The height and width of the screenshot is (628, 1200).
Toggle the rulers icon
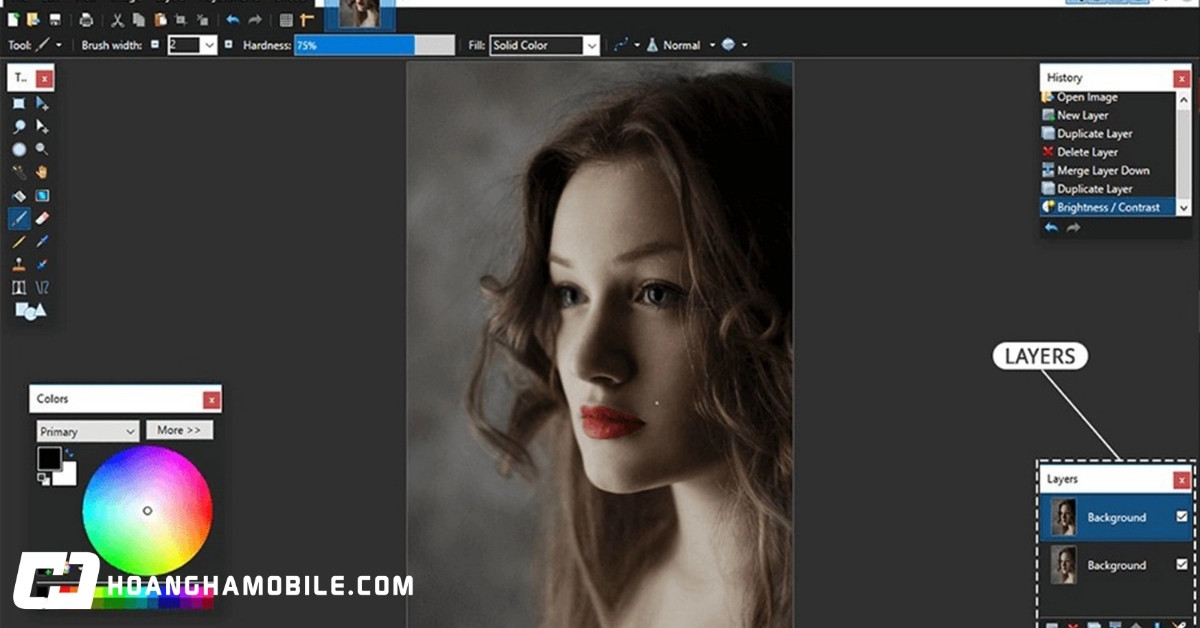point(307,19)
